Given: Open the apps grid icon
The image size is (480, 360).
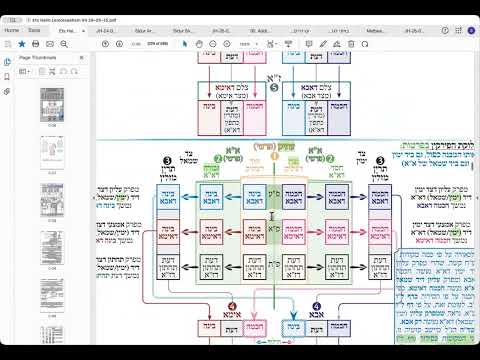Looking at the screenshot, I should click(458, 30).
